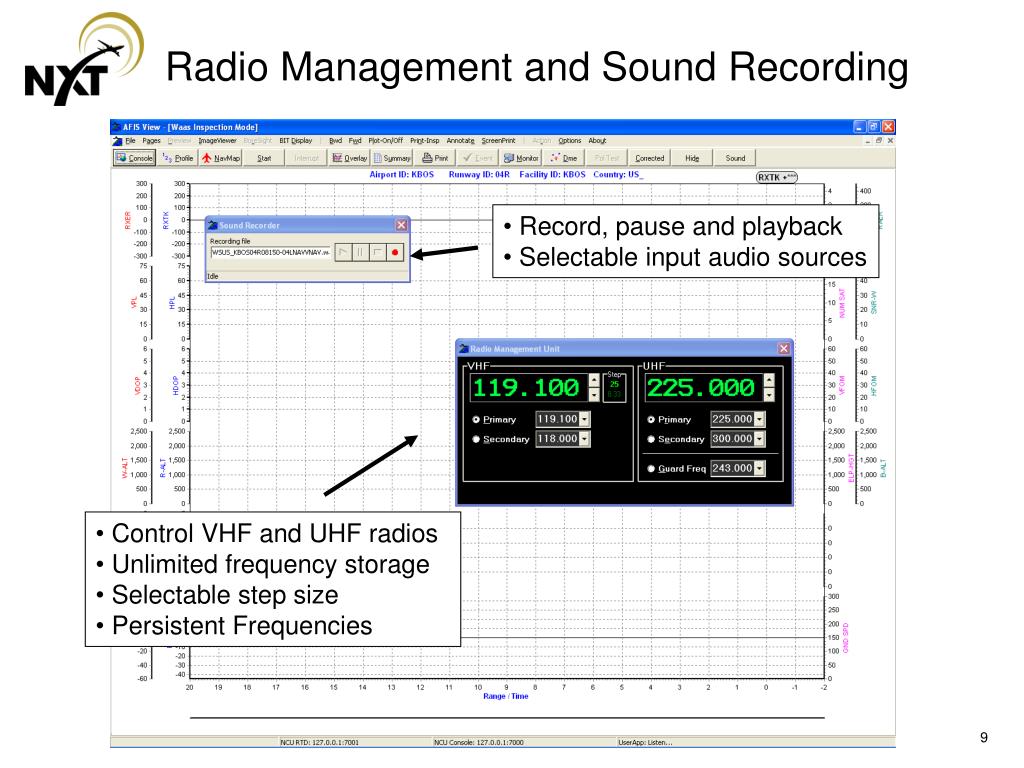Image resolution: width=1024 pixels, height=768 pixels.
Task: Open the Annotate menu
Action: point(460,140)
